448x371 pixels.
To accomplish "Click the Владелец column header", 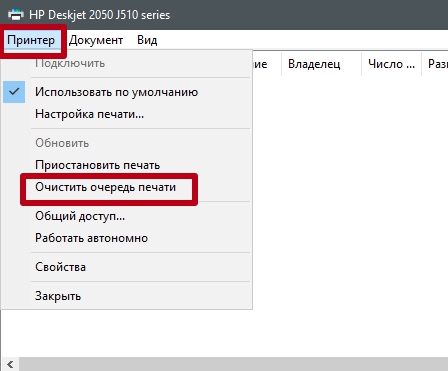I will pos(321,64).
